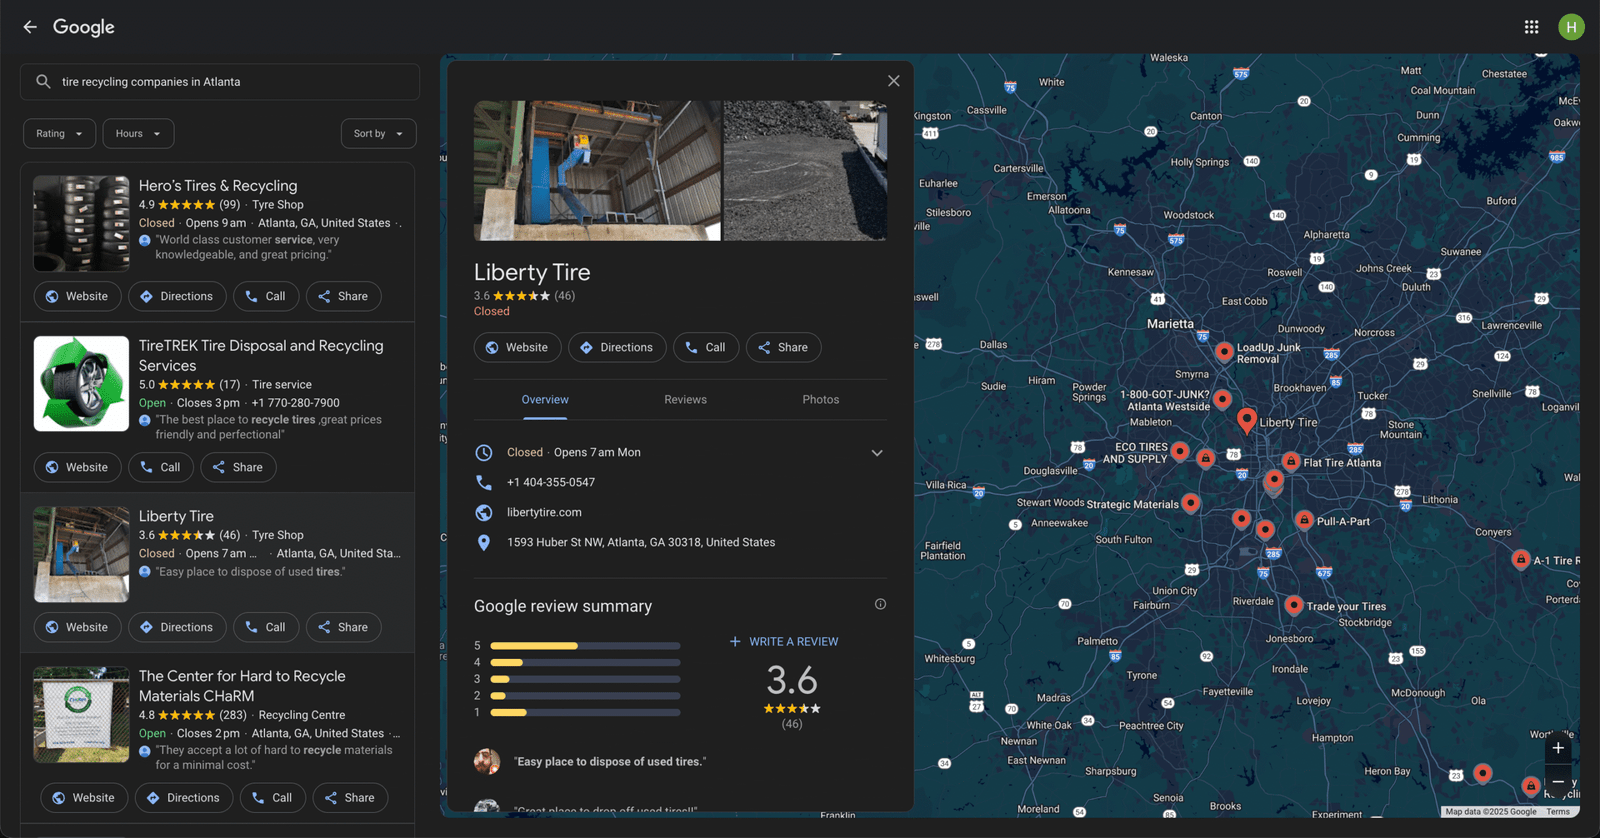This screenshot has width=1600, height=838.
Task: Get Directions to CHaRM recycling centre
Action: tap(183, 797)
